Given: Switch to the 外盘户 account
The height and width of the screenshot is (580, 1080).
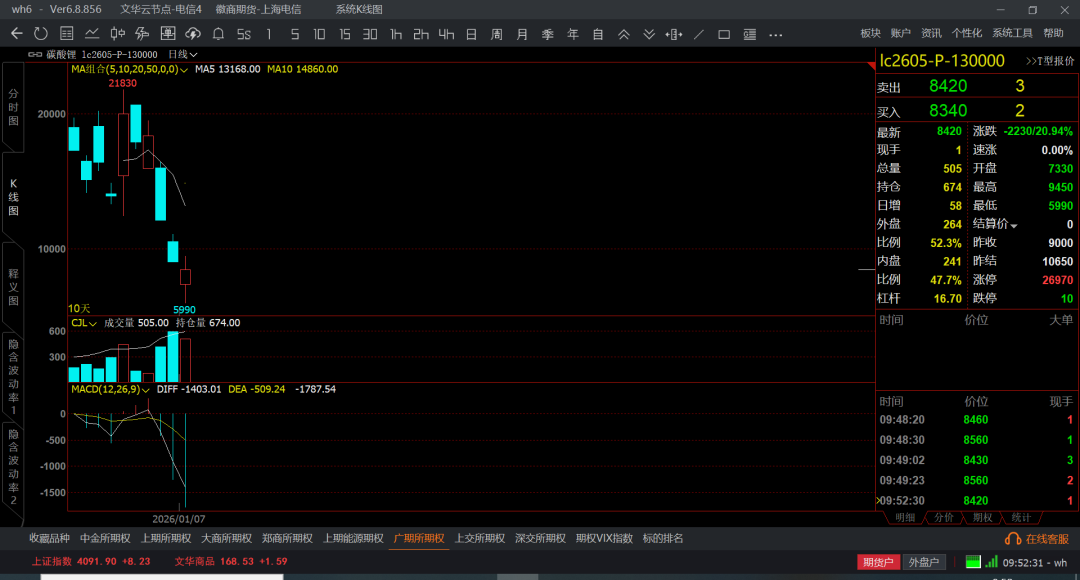Looking at the screenshot, I should 923,562.
